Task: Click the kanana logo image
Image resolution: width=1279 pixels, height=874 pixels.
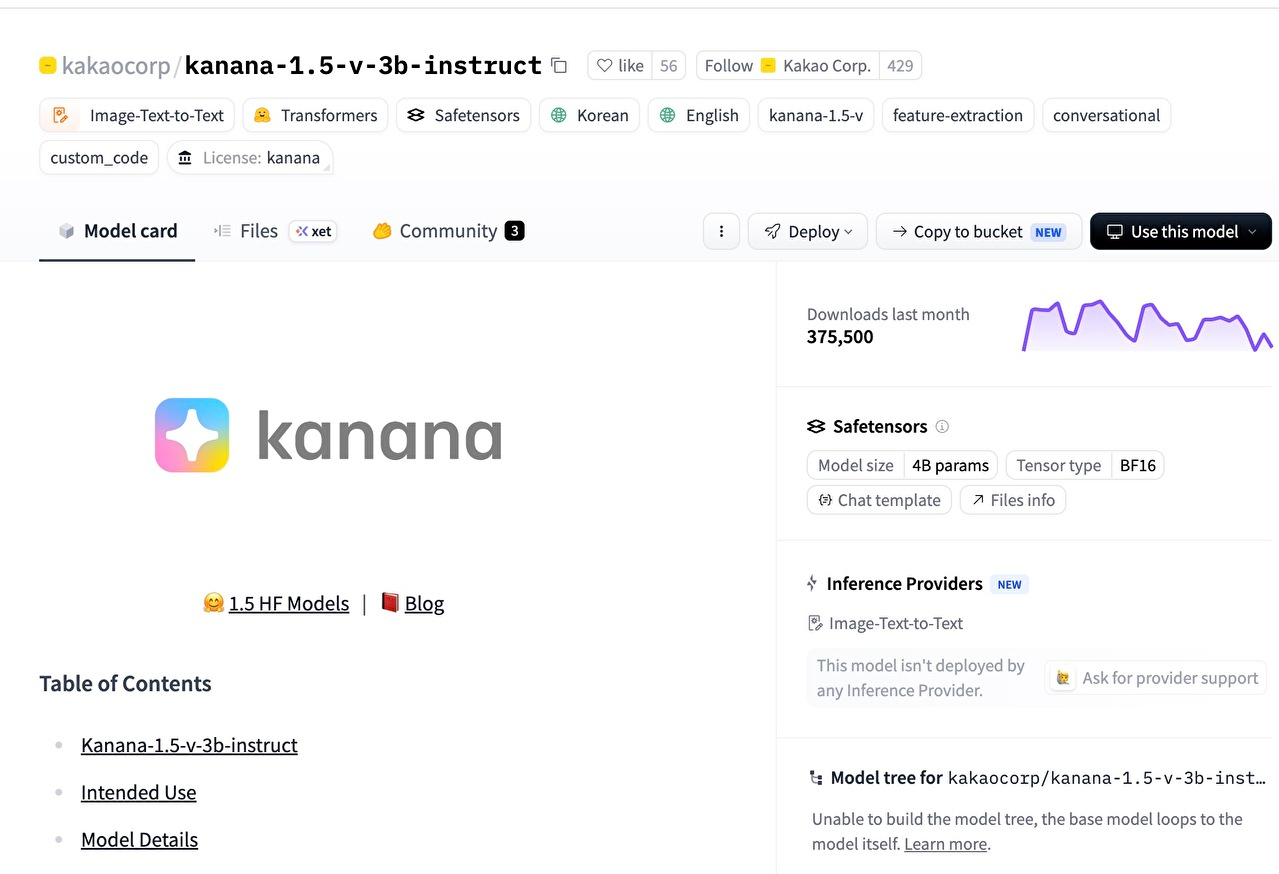Action: pyautogui.click(x=329, y=435)
